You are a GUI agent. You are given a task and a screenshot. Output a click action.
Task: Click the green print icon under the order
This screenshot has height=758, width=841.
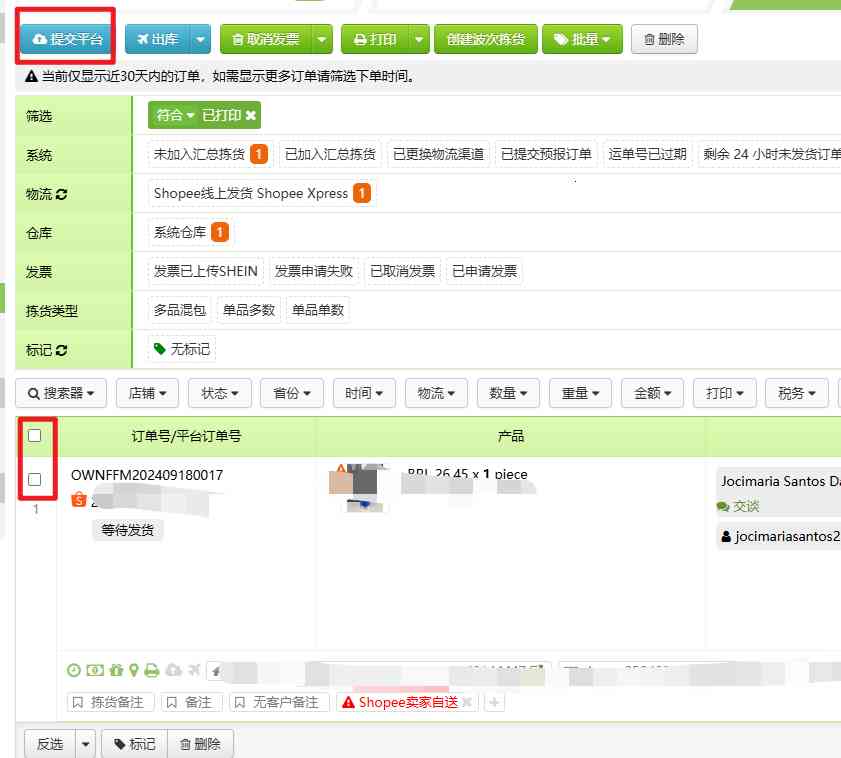pyautogui.click(x=151, y=670)
